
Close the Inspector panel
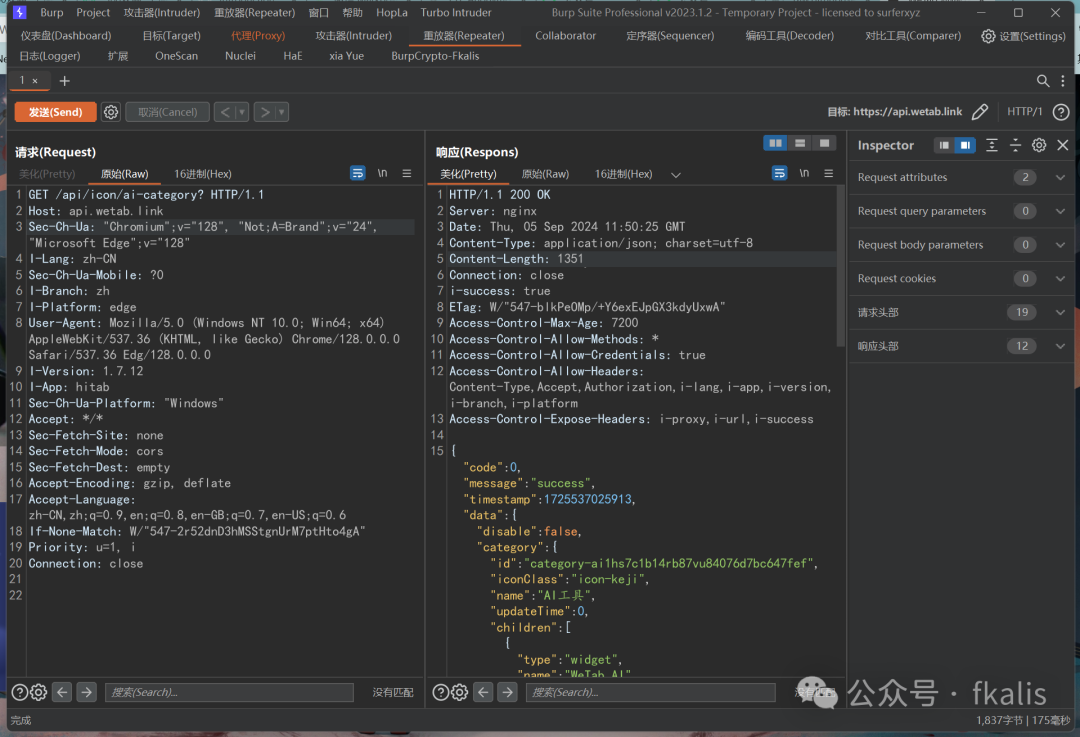1063,145
